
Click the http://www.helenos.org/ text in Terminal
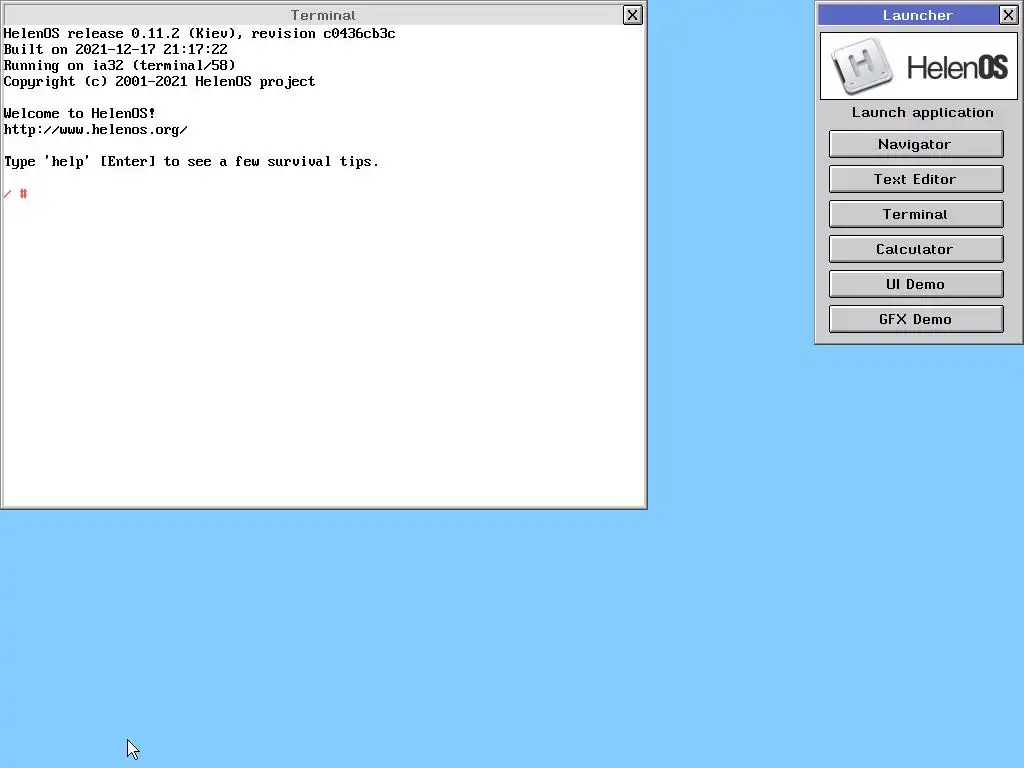[x=95, y=129]
